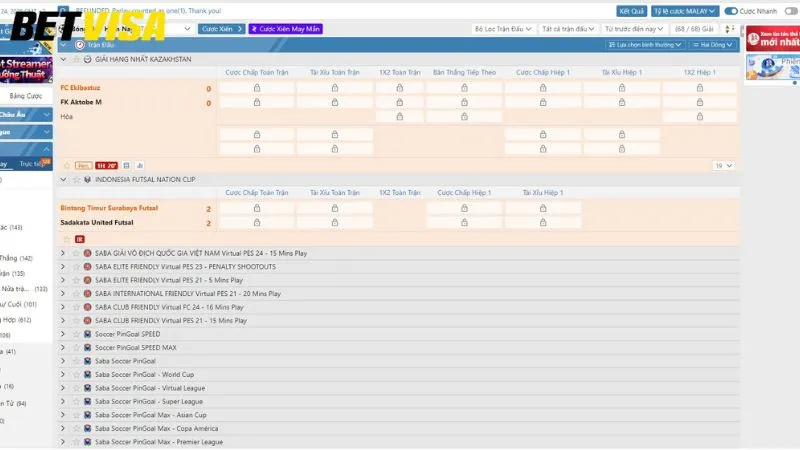Star the FC Ekibastuz vs FK Aktobe match
Screen dimensions: 800x450
(66, 165)
